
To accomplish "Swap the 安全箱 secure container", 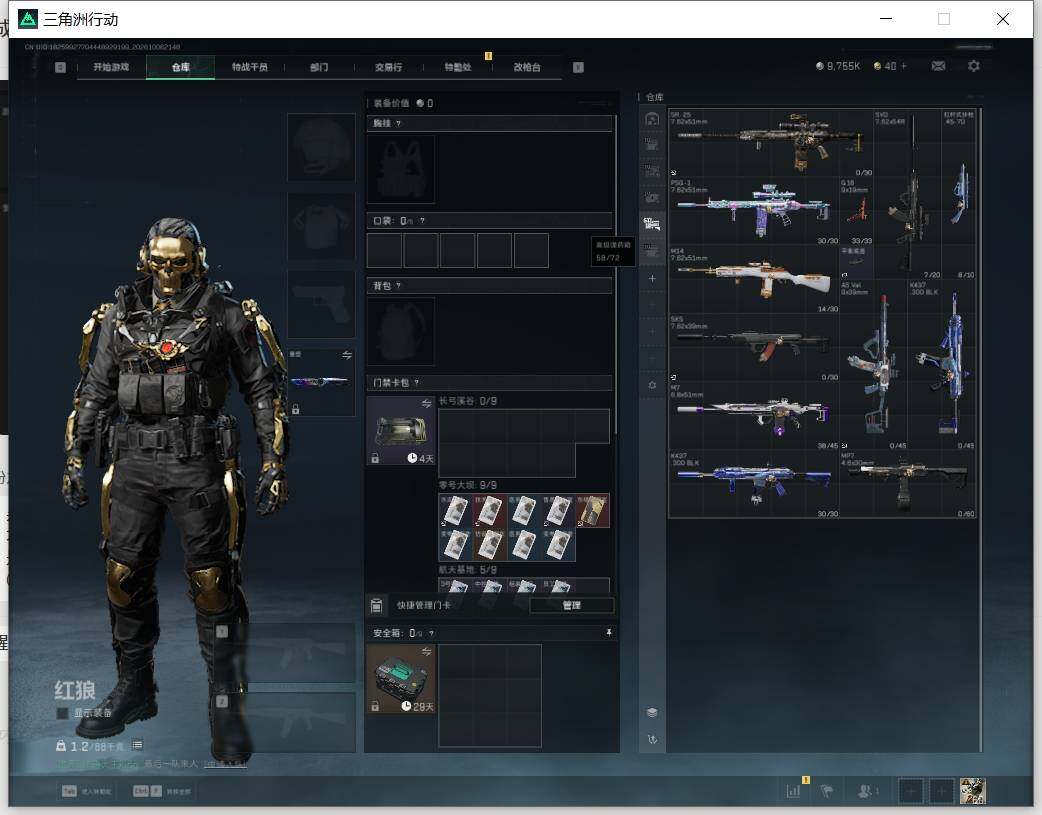I will click(426, 651).
